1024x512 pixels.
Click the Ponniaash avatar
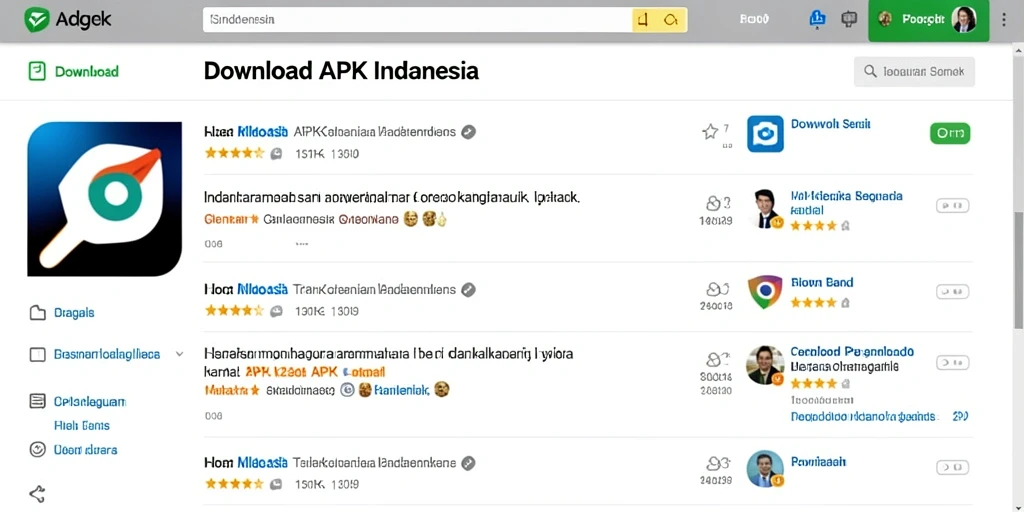click(765, 468)
